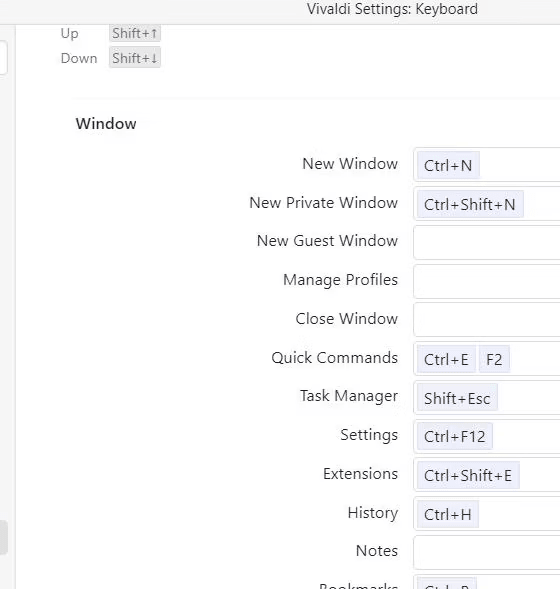Select the Ctrl+Shift+N shortcut chip
The image size is (560, 589).
tap(470, 204)
